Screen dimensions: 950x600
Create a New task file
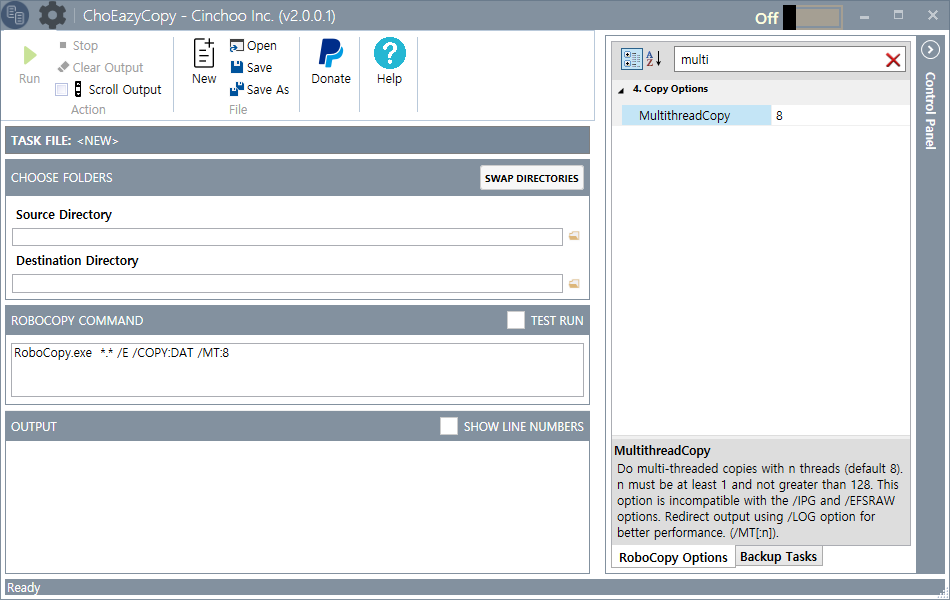[204, 62]
